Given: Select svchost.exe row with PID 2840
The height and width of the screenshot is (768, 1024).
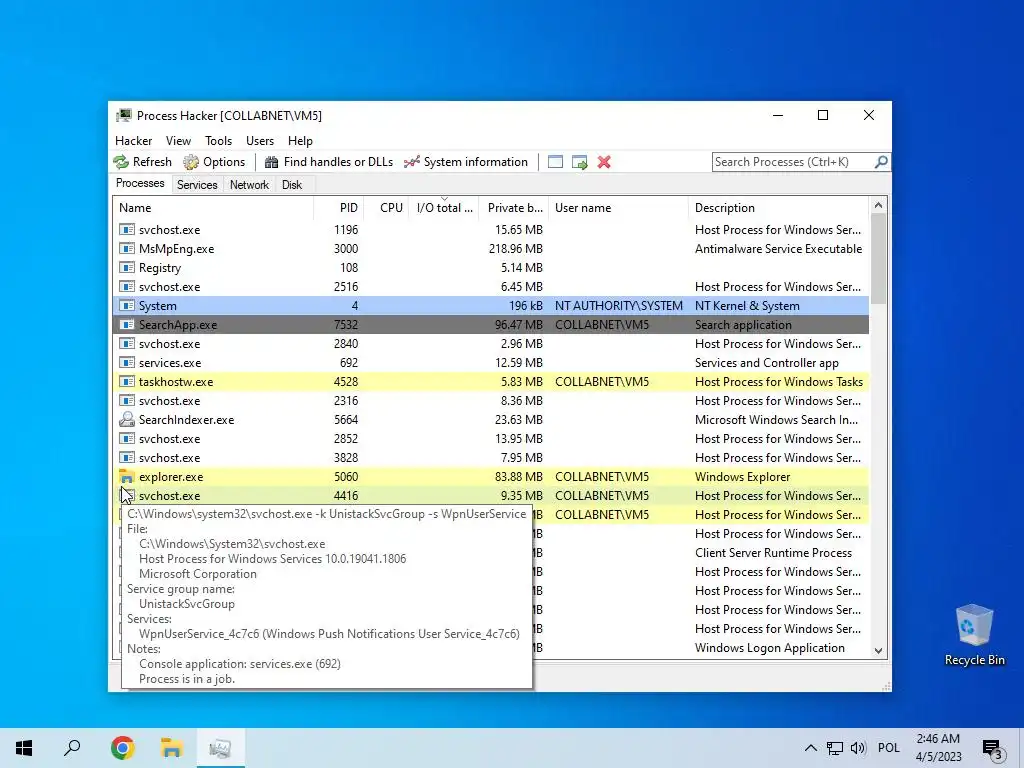Looking at the screenshot, I should point(491,344).
